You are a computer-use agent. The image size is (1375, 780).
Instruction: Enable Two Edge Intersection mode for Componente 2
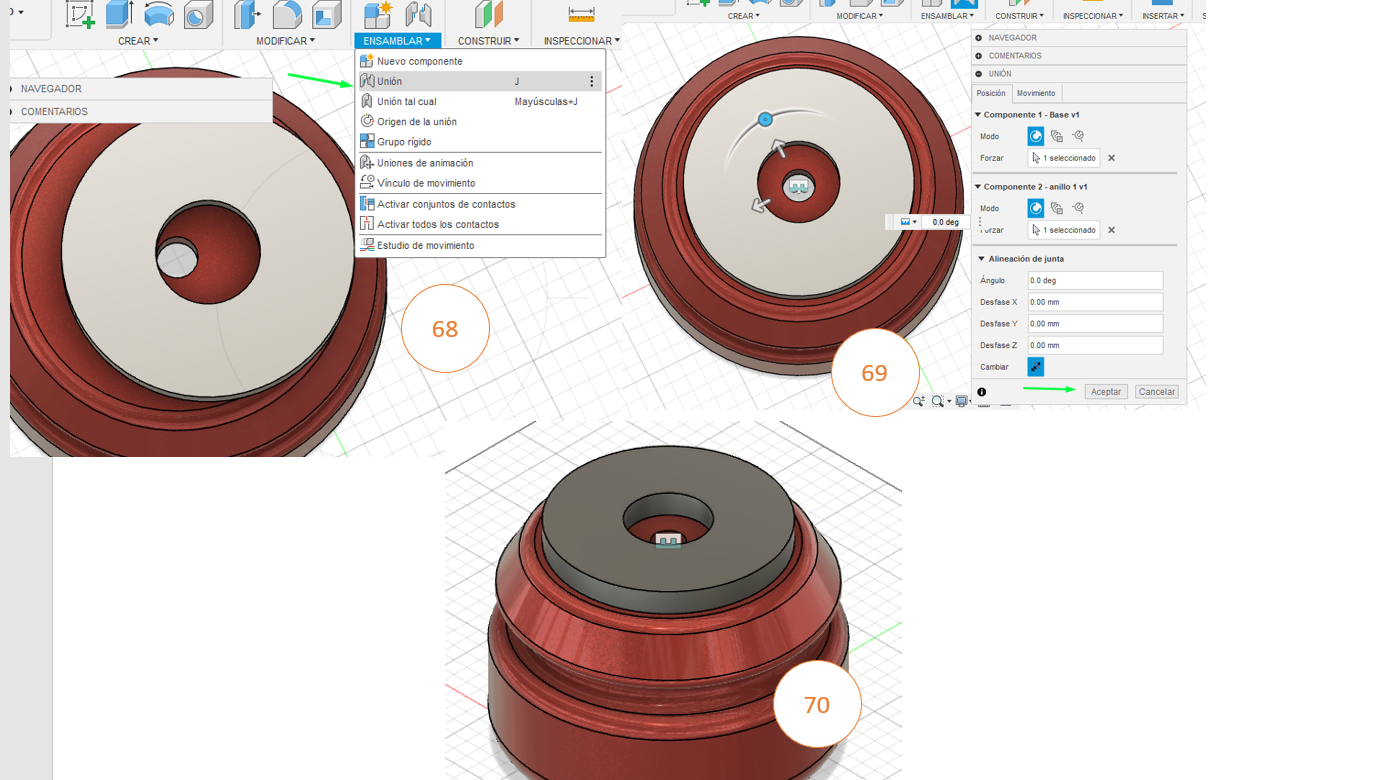coord(1078,208)
